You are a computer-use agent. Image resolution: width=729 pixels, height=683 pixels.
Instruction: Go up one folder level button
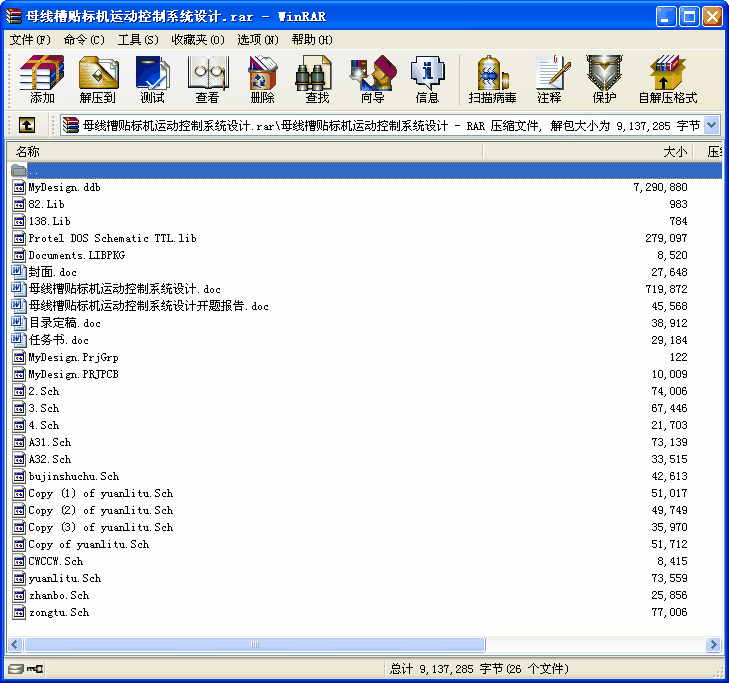point(27,125)
